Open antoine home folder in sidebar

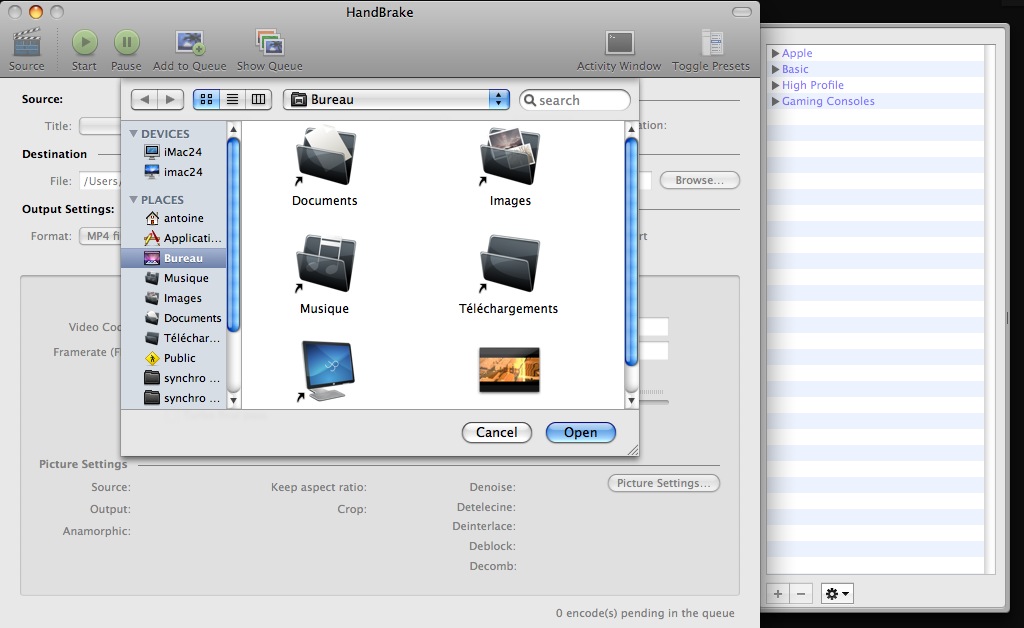(x=174, y=218)
